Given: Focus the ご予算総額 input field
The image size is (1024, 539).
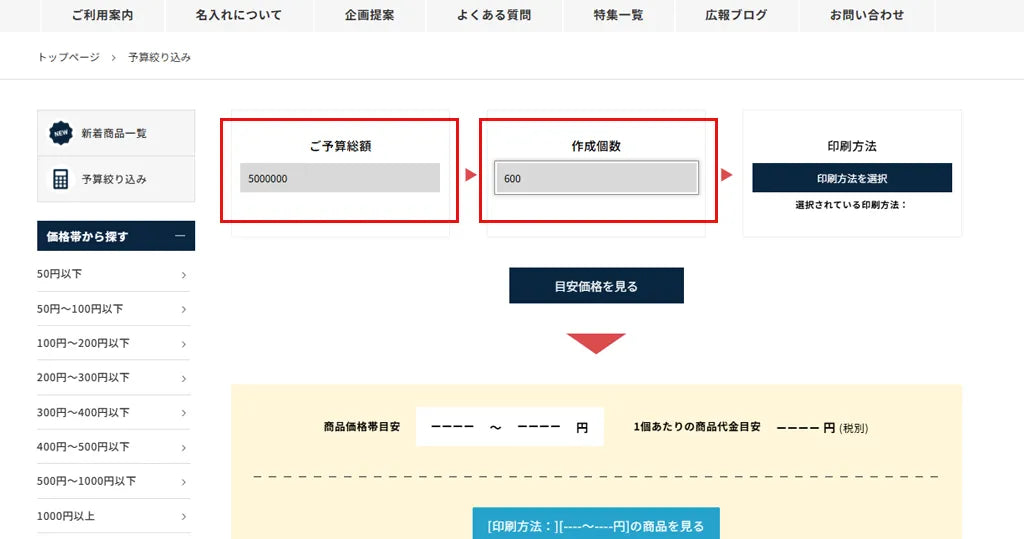Looking at the screenshot, I should [x=339, y=178].
